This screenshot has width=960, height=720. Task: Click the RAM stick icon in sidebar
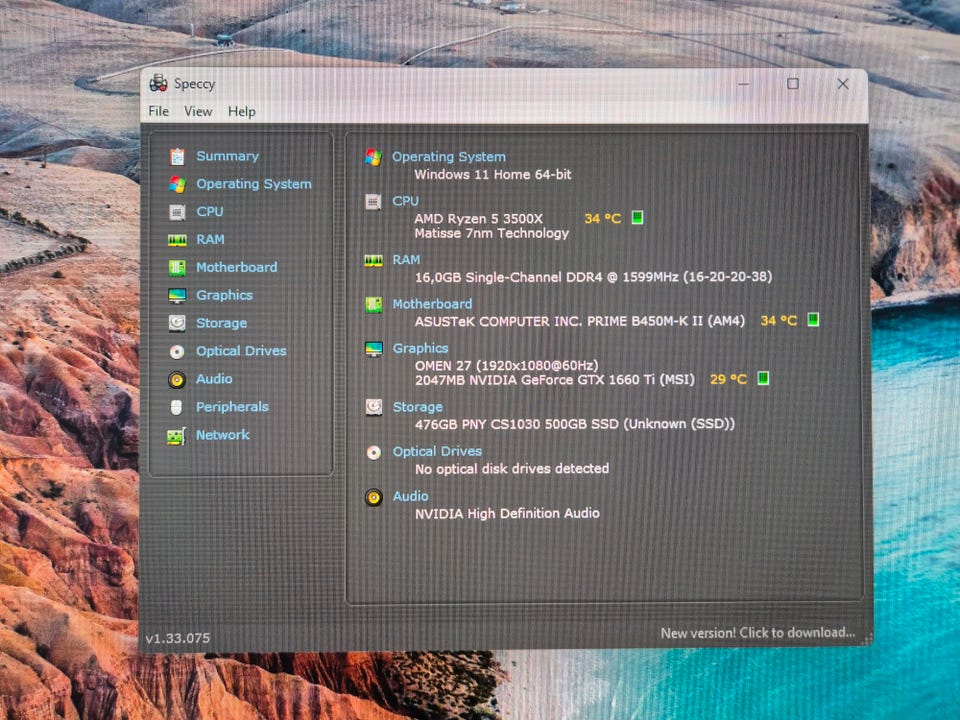[x=177, y=240]
